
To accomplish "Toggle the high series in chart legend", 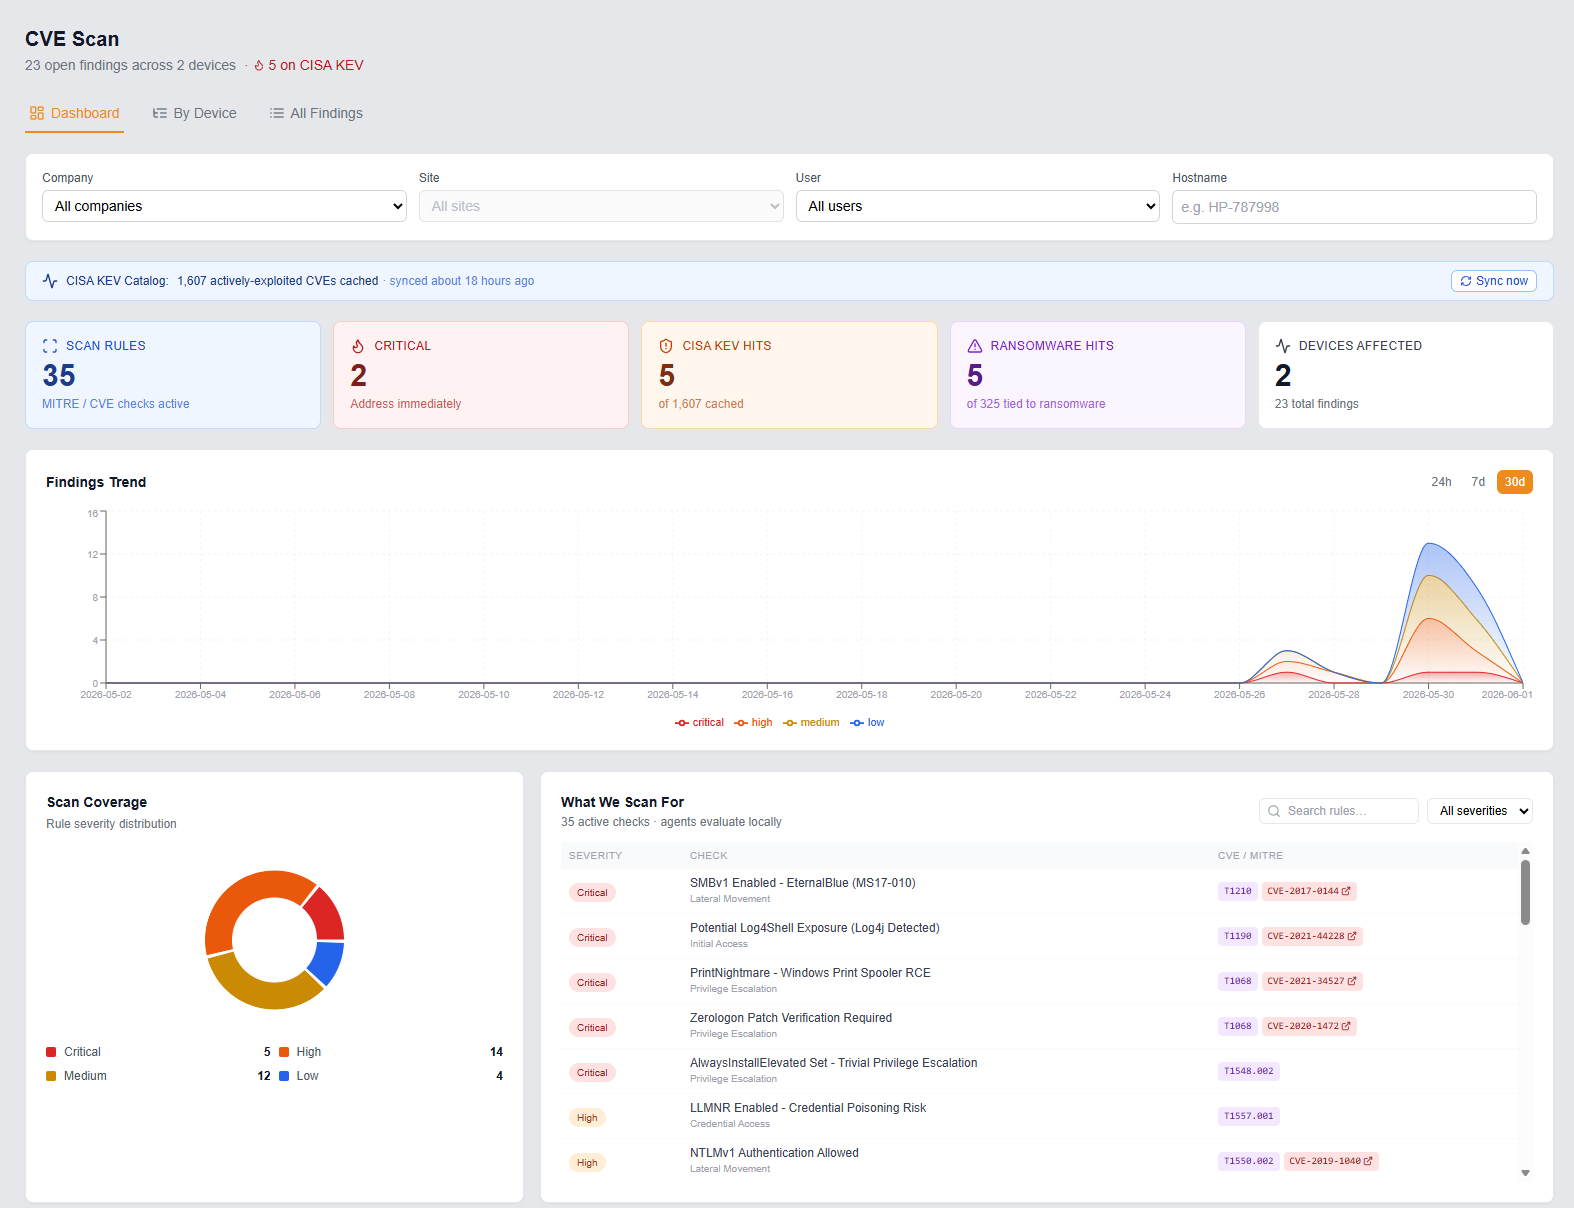I will (753, 723).
